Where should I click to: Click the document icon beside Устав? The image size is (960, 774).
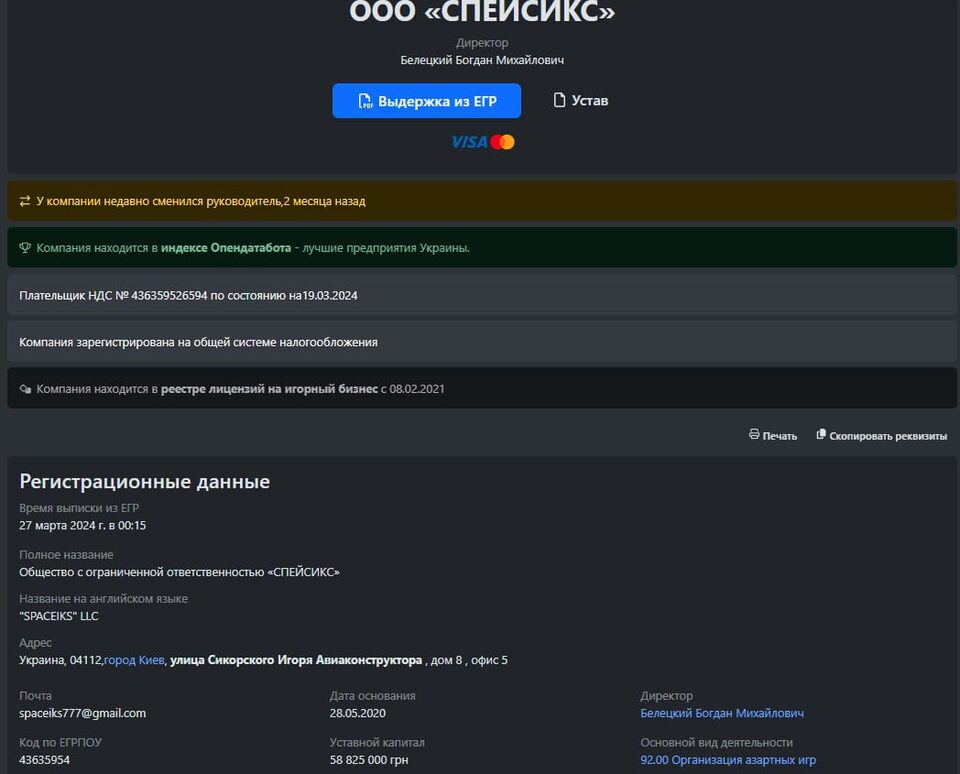[560, 100]
